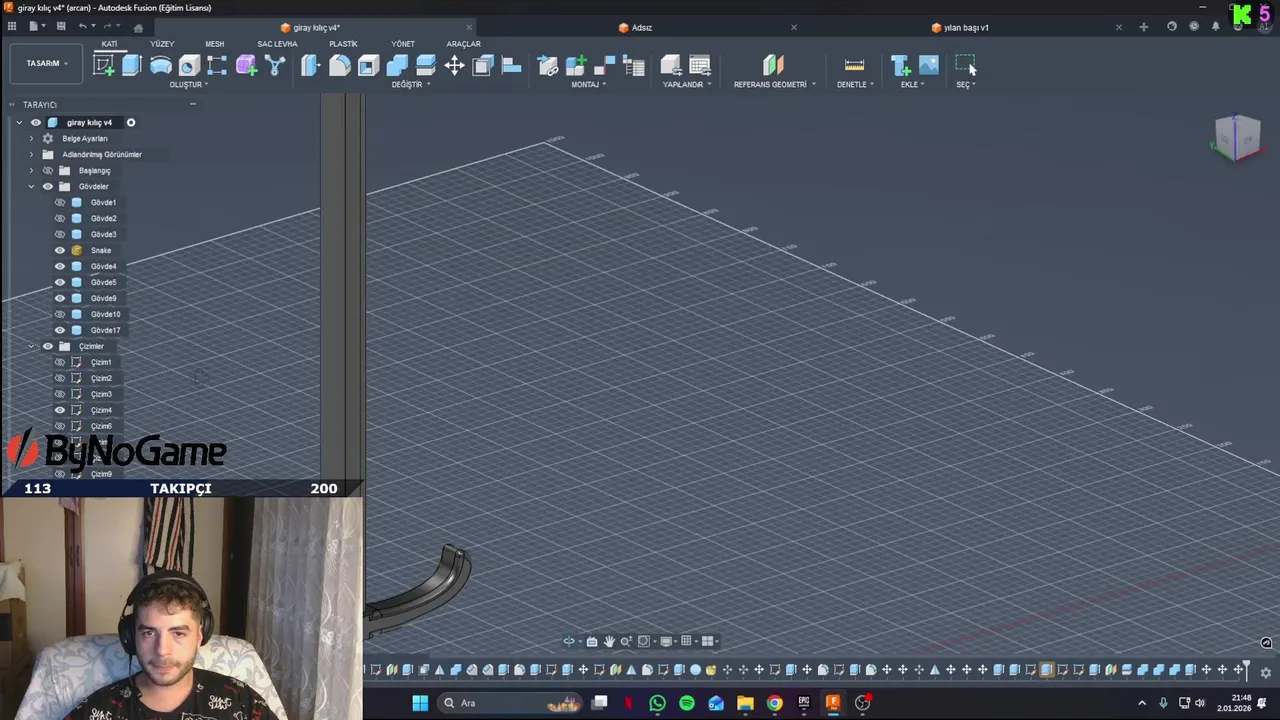Switch to the YÜZEY tab
Viewport: 1280px width, 720px height.
[162, 44]
